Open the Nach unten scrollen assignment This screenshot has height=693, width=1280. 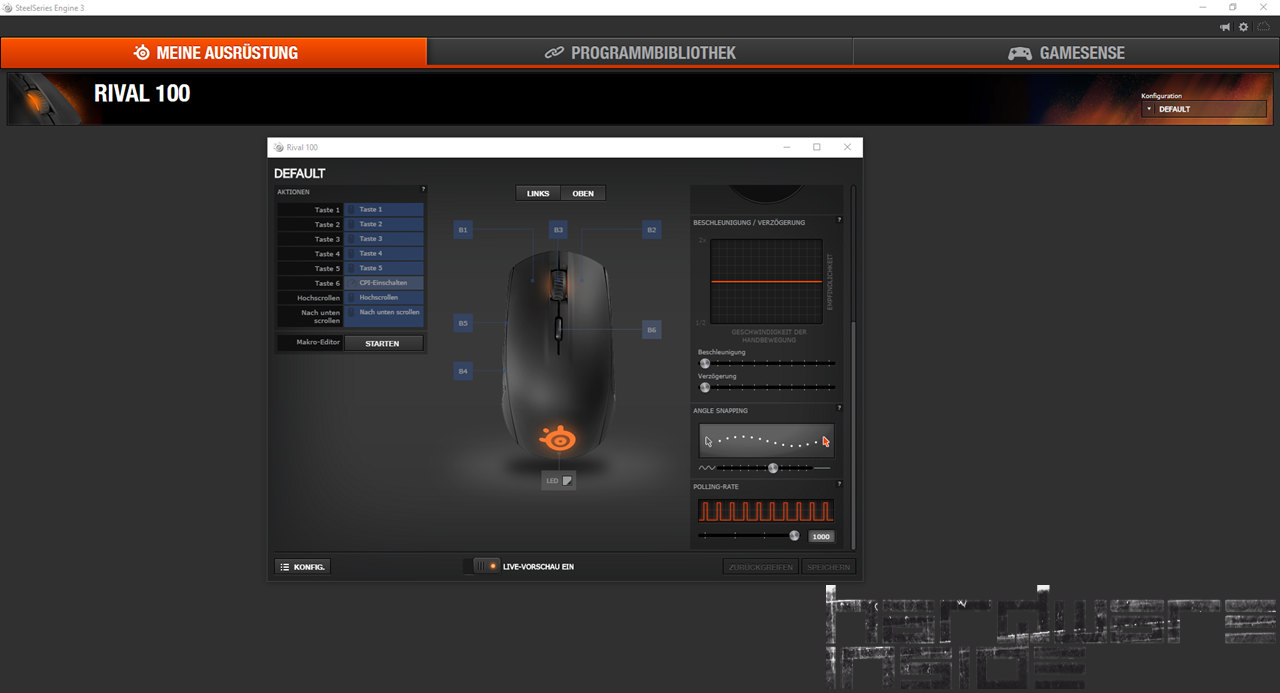tap(384, 316)
